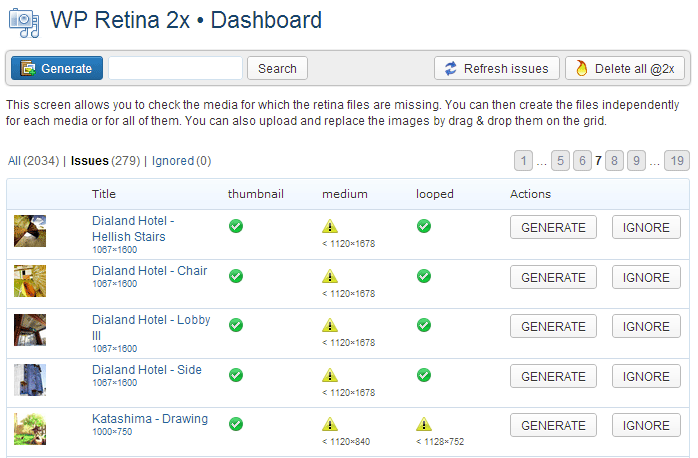698x458 pixels.
Task: Click the thumbnail green check for Katashima Drawing
Action: click(236, 424)
